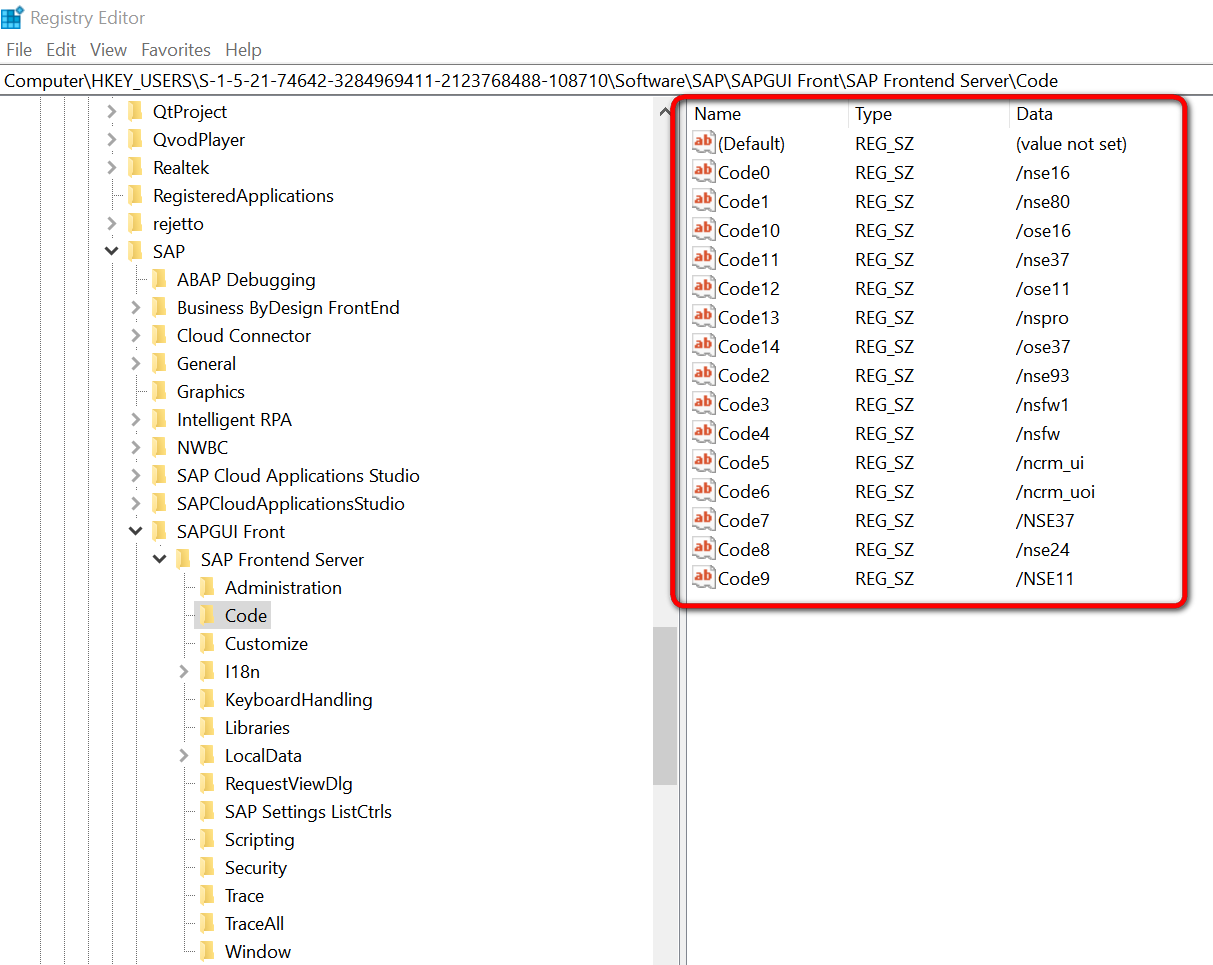
Task: Click the Code9 string value icon
Action: point(704,578)
